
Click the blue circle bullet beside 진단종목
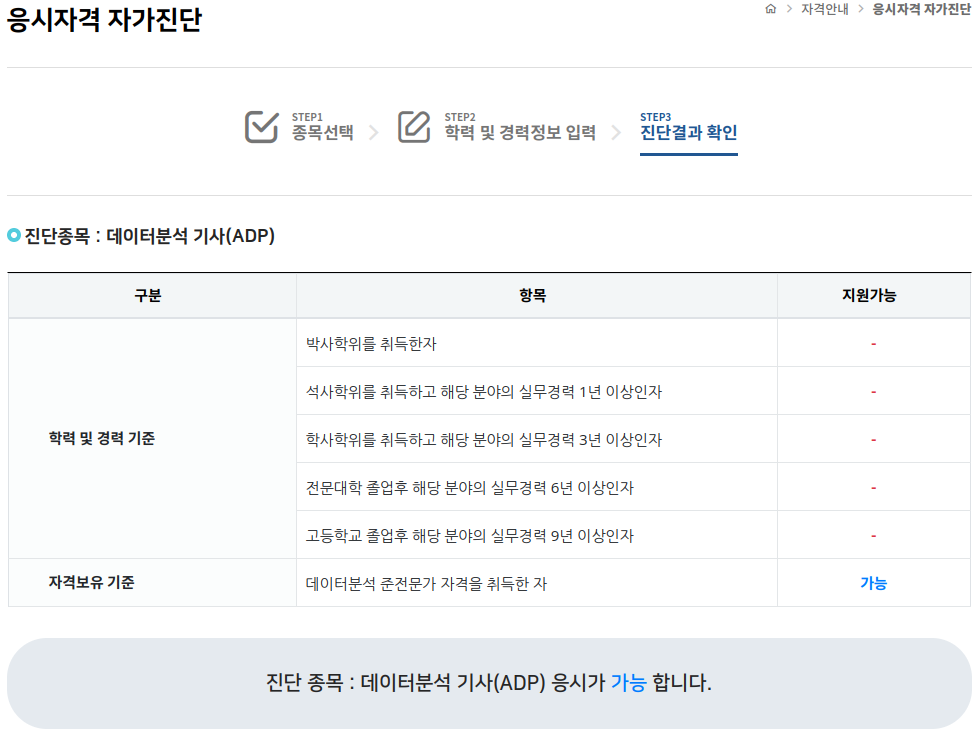(x=14, y=236)
